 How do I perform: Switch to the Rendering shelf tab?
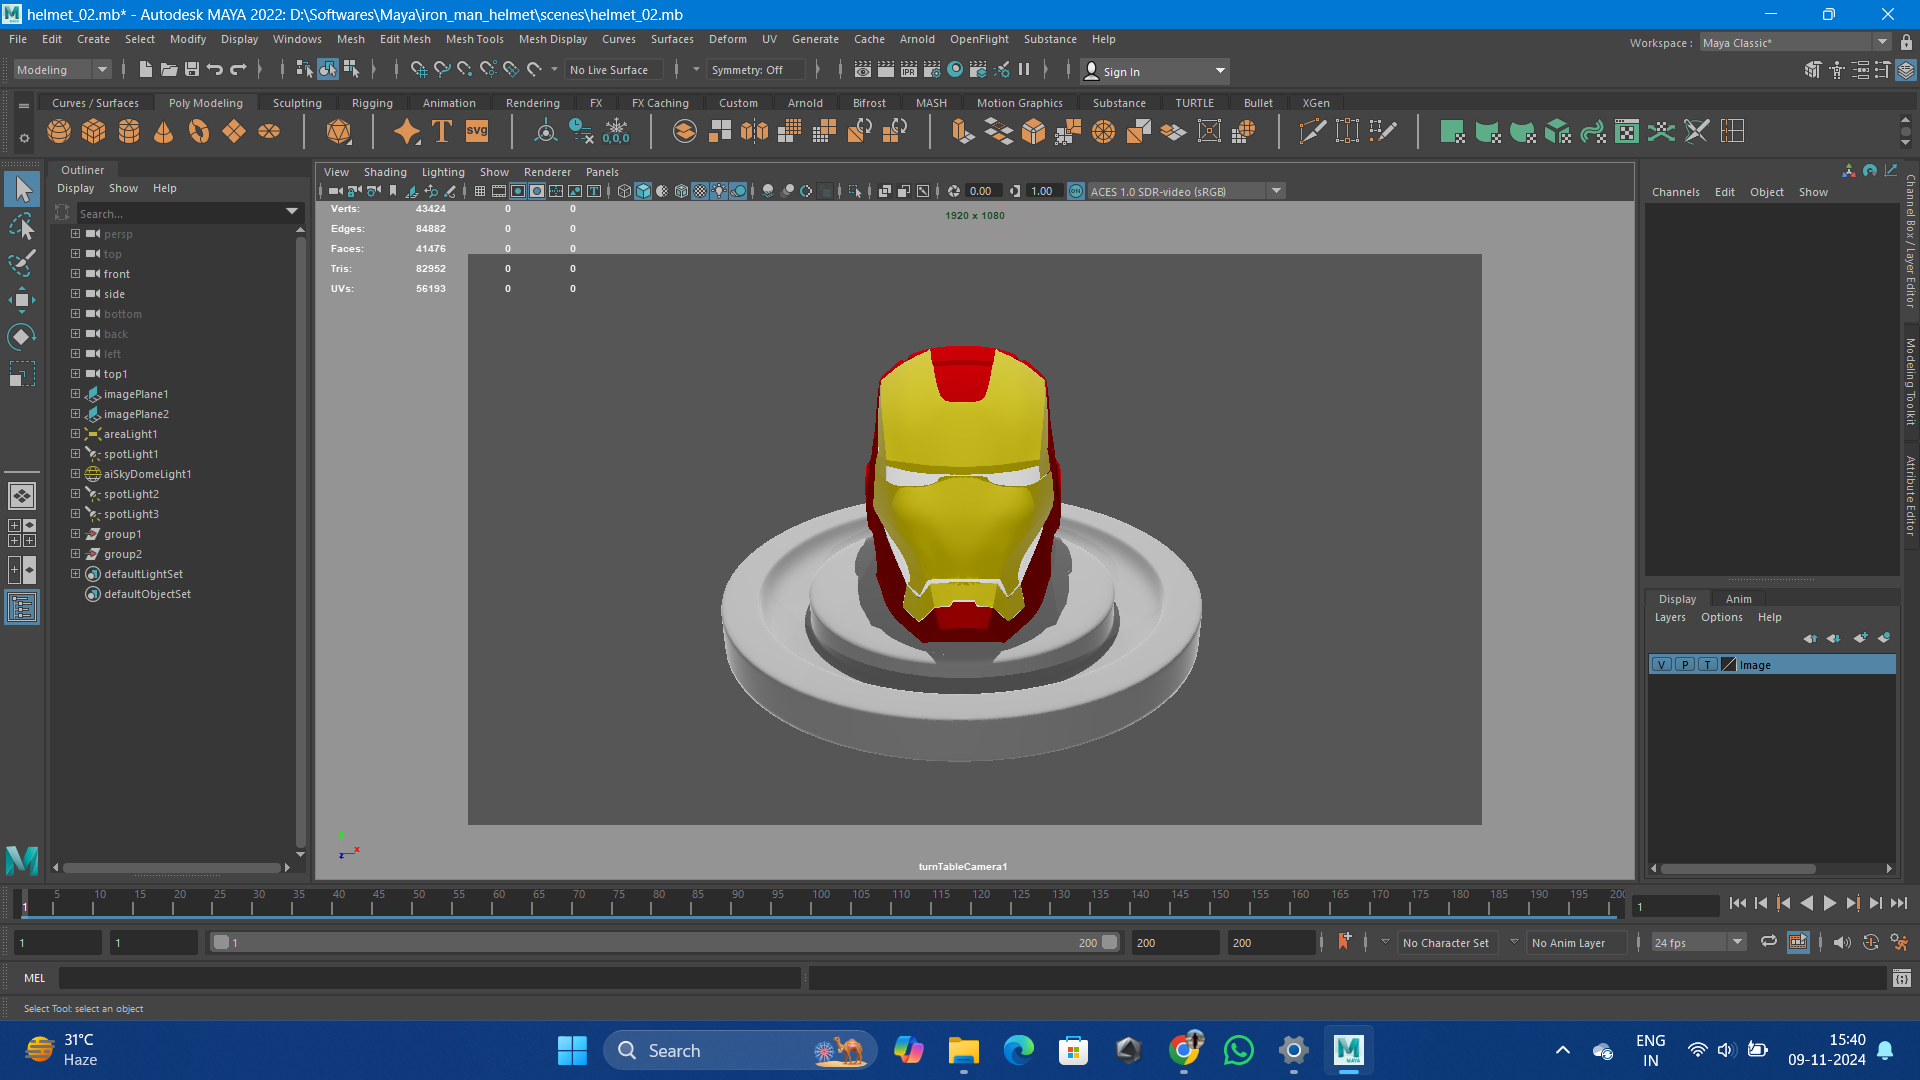[x=532, y=103]
